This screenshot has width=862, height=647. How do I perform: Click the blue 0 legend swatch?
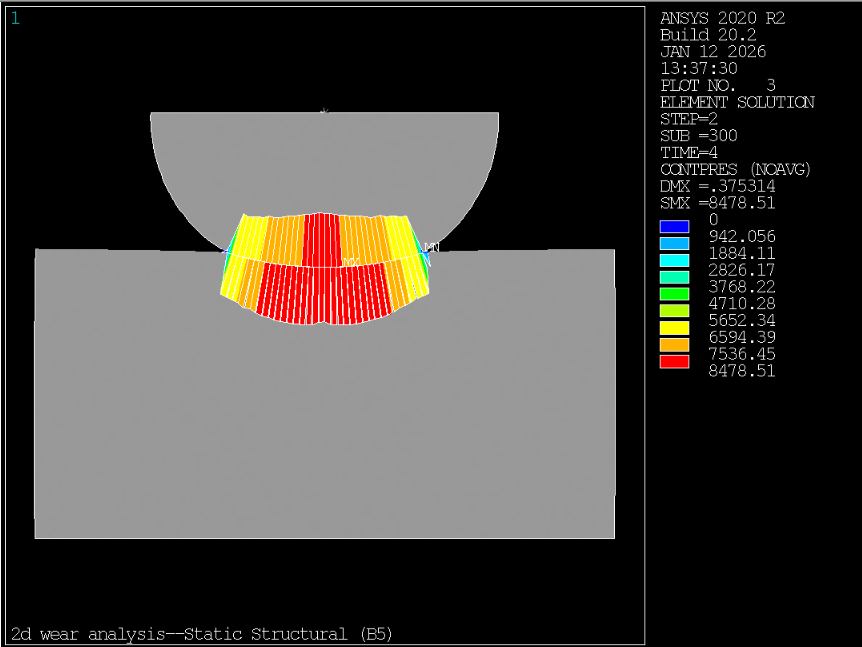click(674, 227)
